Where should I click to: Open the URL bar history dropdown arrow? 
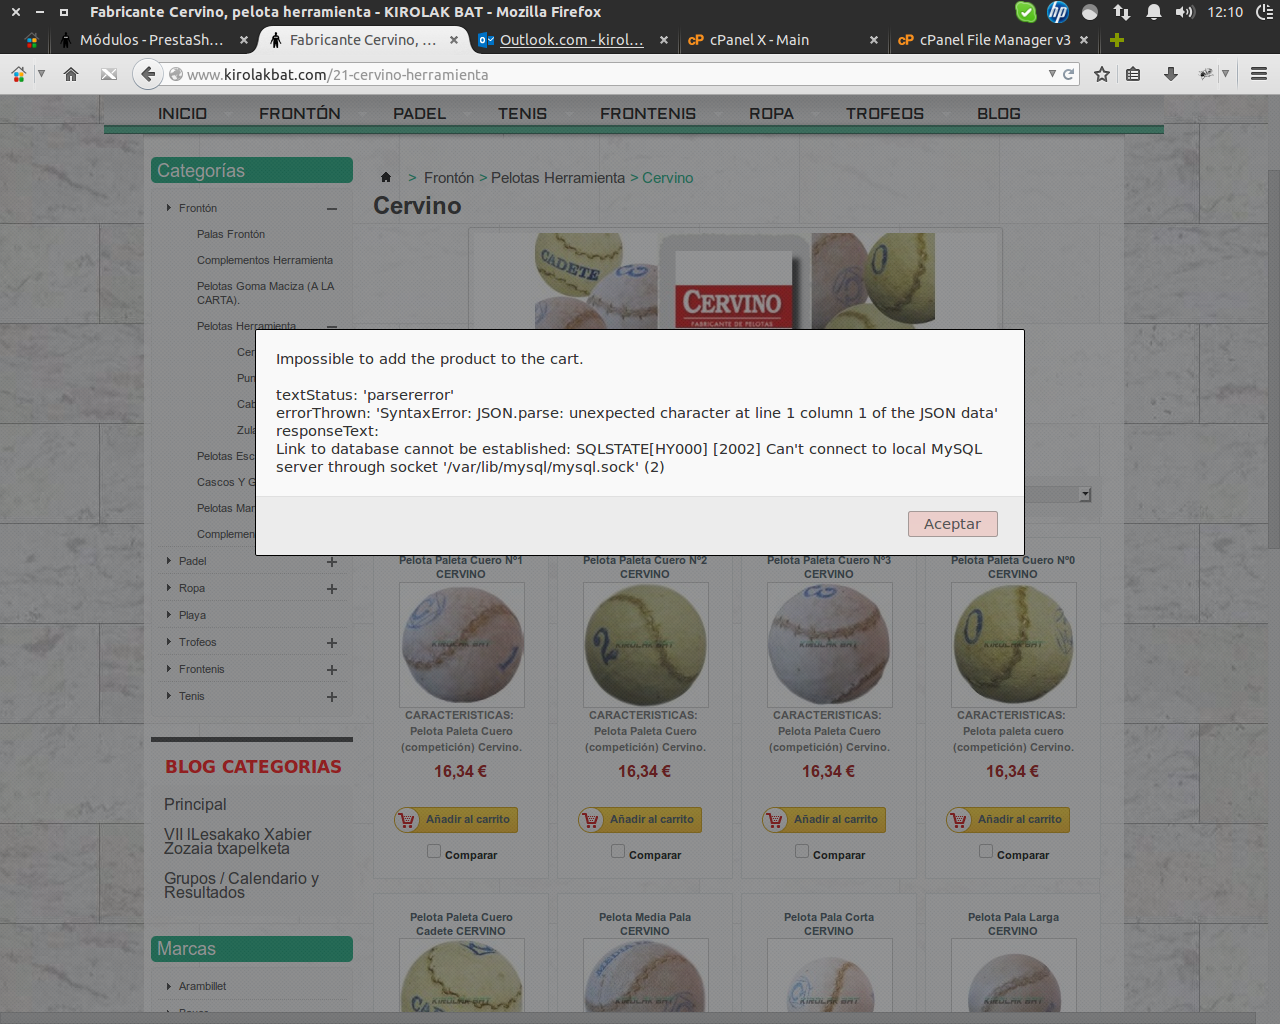click(x=1052, y=74)
